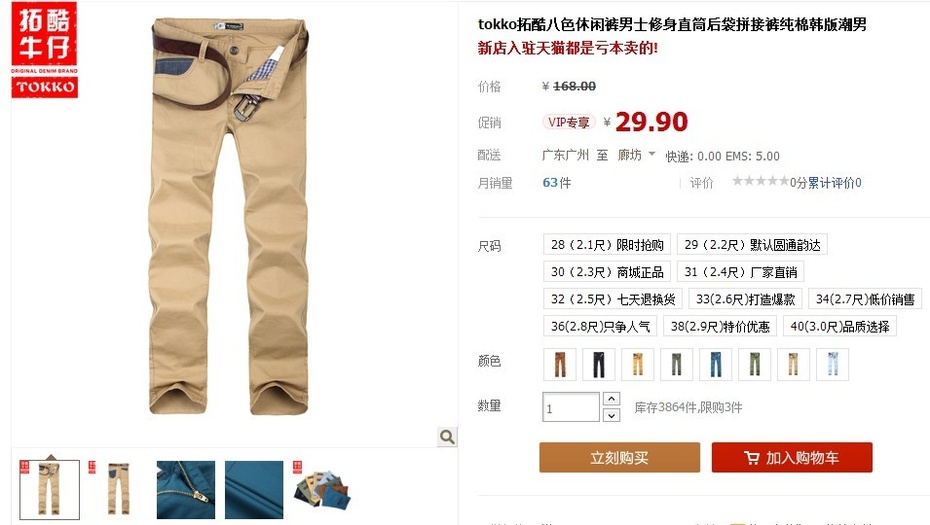This screenshot has width=930, height=525.
Task: Pick the blue pants color swatch
Action: pos(715,364)
